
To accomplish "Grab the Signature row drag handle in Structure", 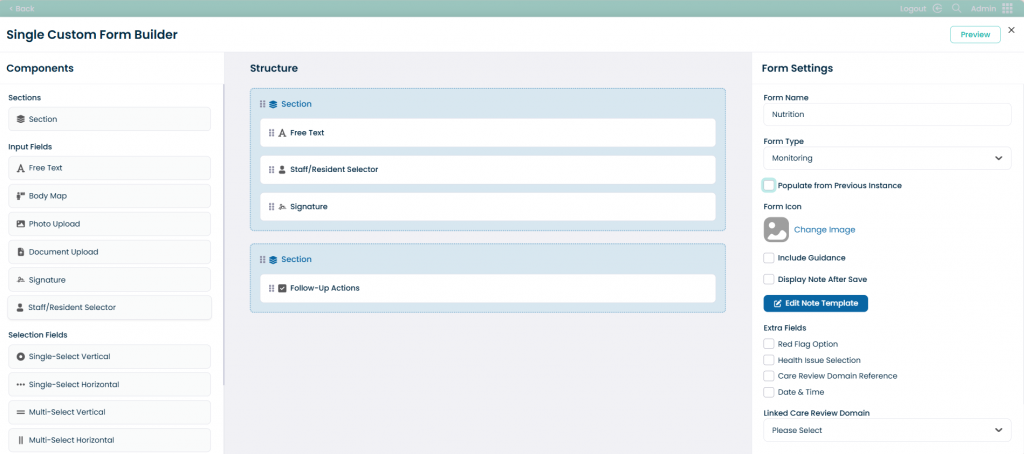I will coord(272,206).
